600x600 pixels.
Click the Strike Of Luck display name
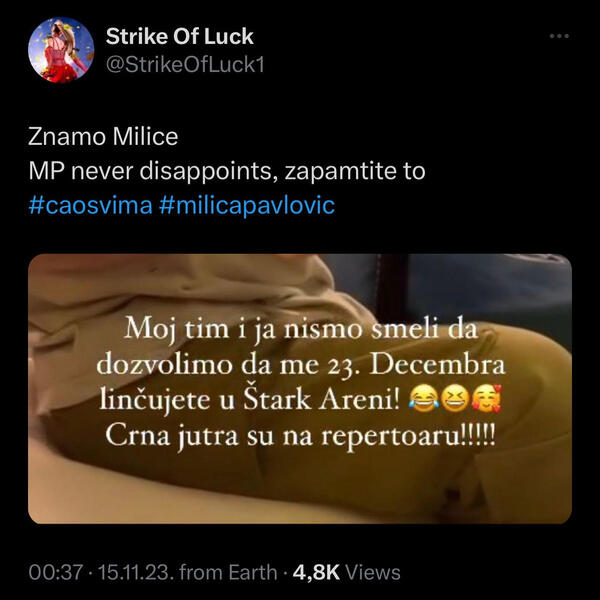(x=179, y=36)
